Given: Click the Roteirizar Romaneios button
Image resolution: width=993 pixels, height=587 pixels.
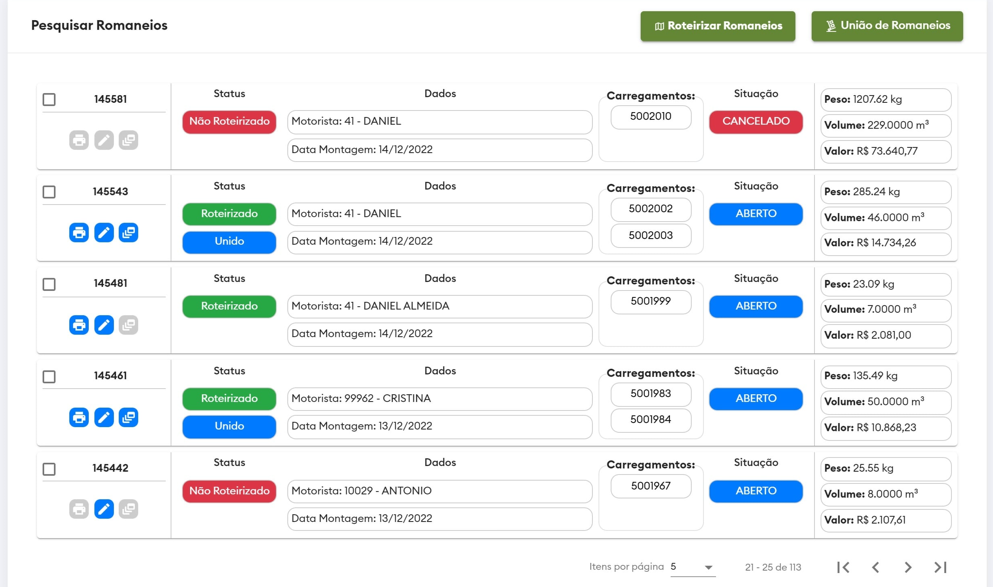Looking at the screenshot, I should [x=717, y=26].
